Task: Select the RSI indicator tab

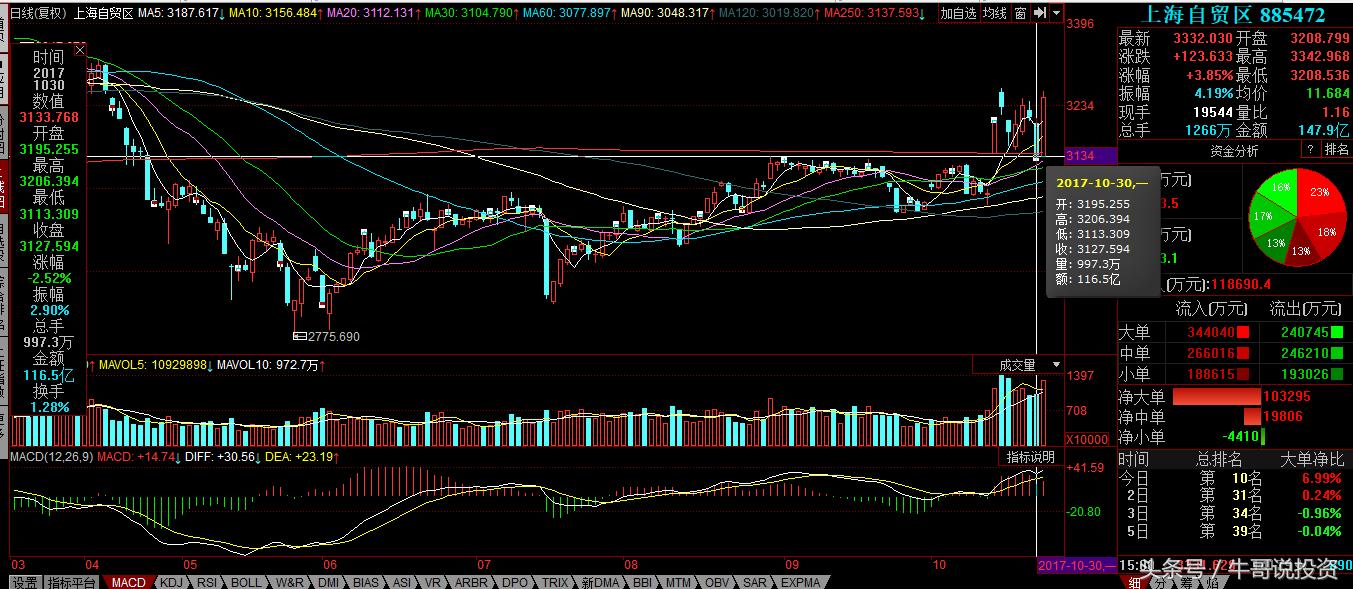Action: 207,582
